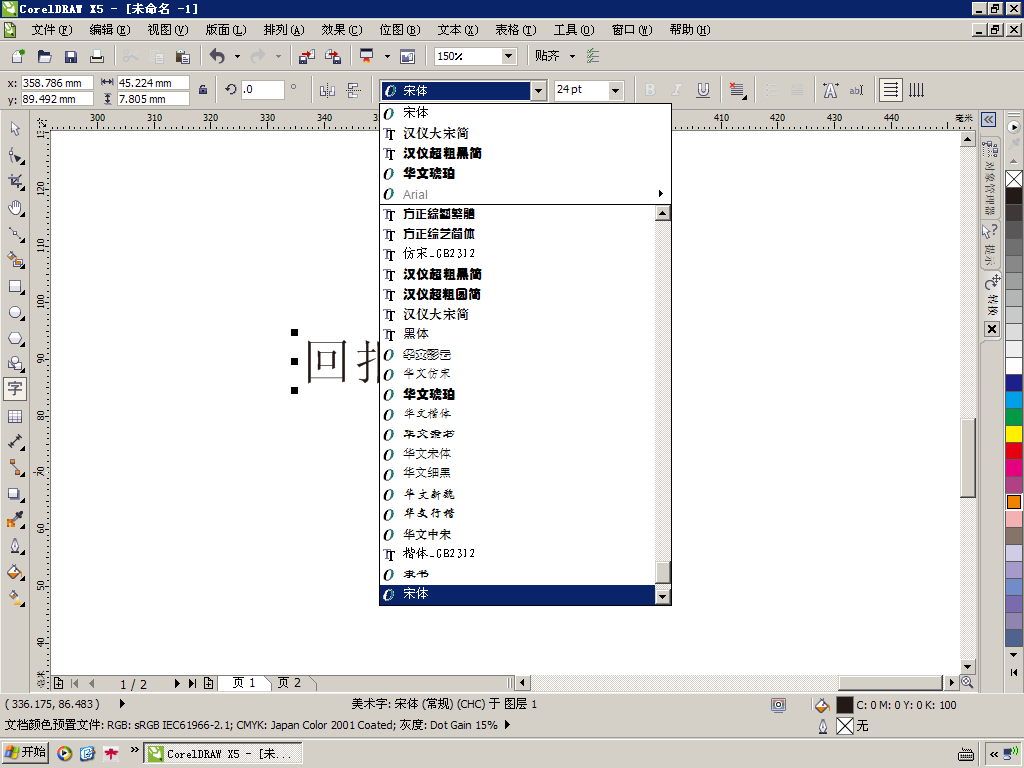Select the Text tool (字)
The width and height of the screenshot is (1024, 768).
click(x=15, y=389)
